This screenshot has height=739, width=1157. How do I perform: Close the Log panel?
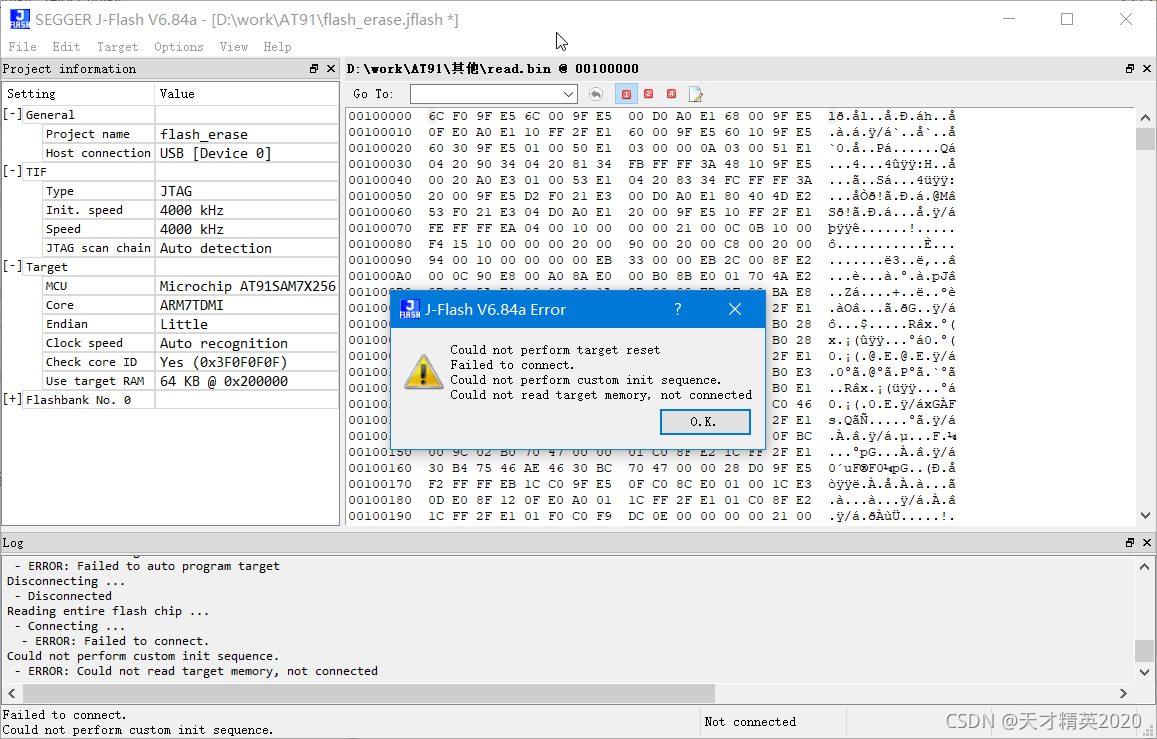(x=1147, y=542)
